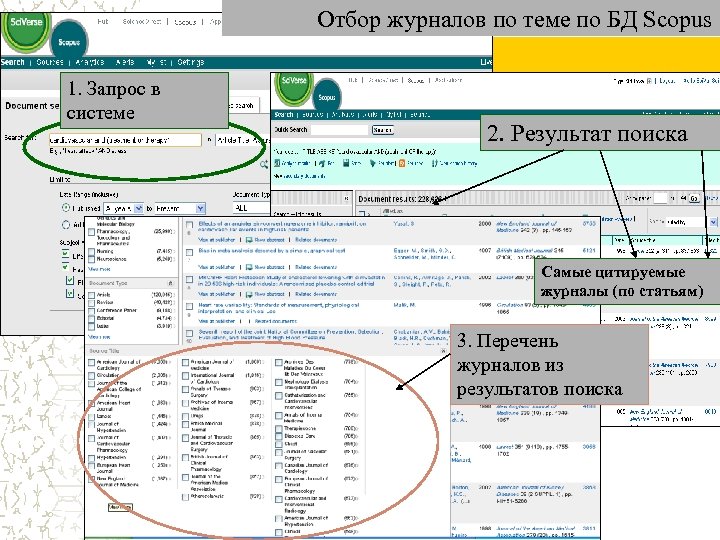Check the Review document type checkbox
This screenshot has width=720, height=540.
[91, 303]
